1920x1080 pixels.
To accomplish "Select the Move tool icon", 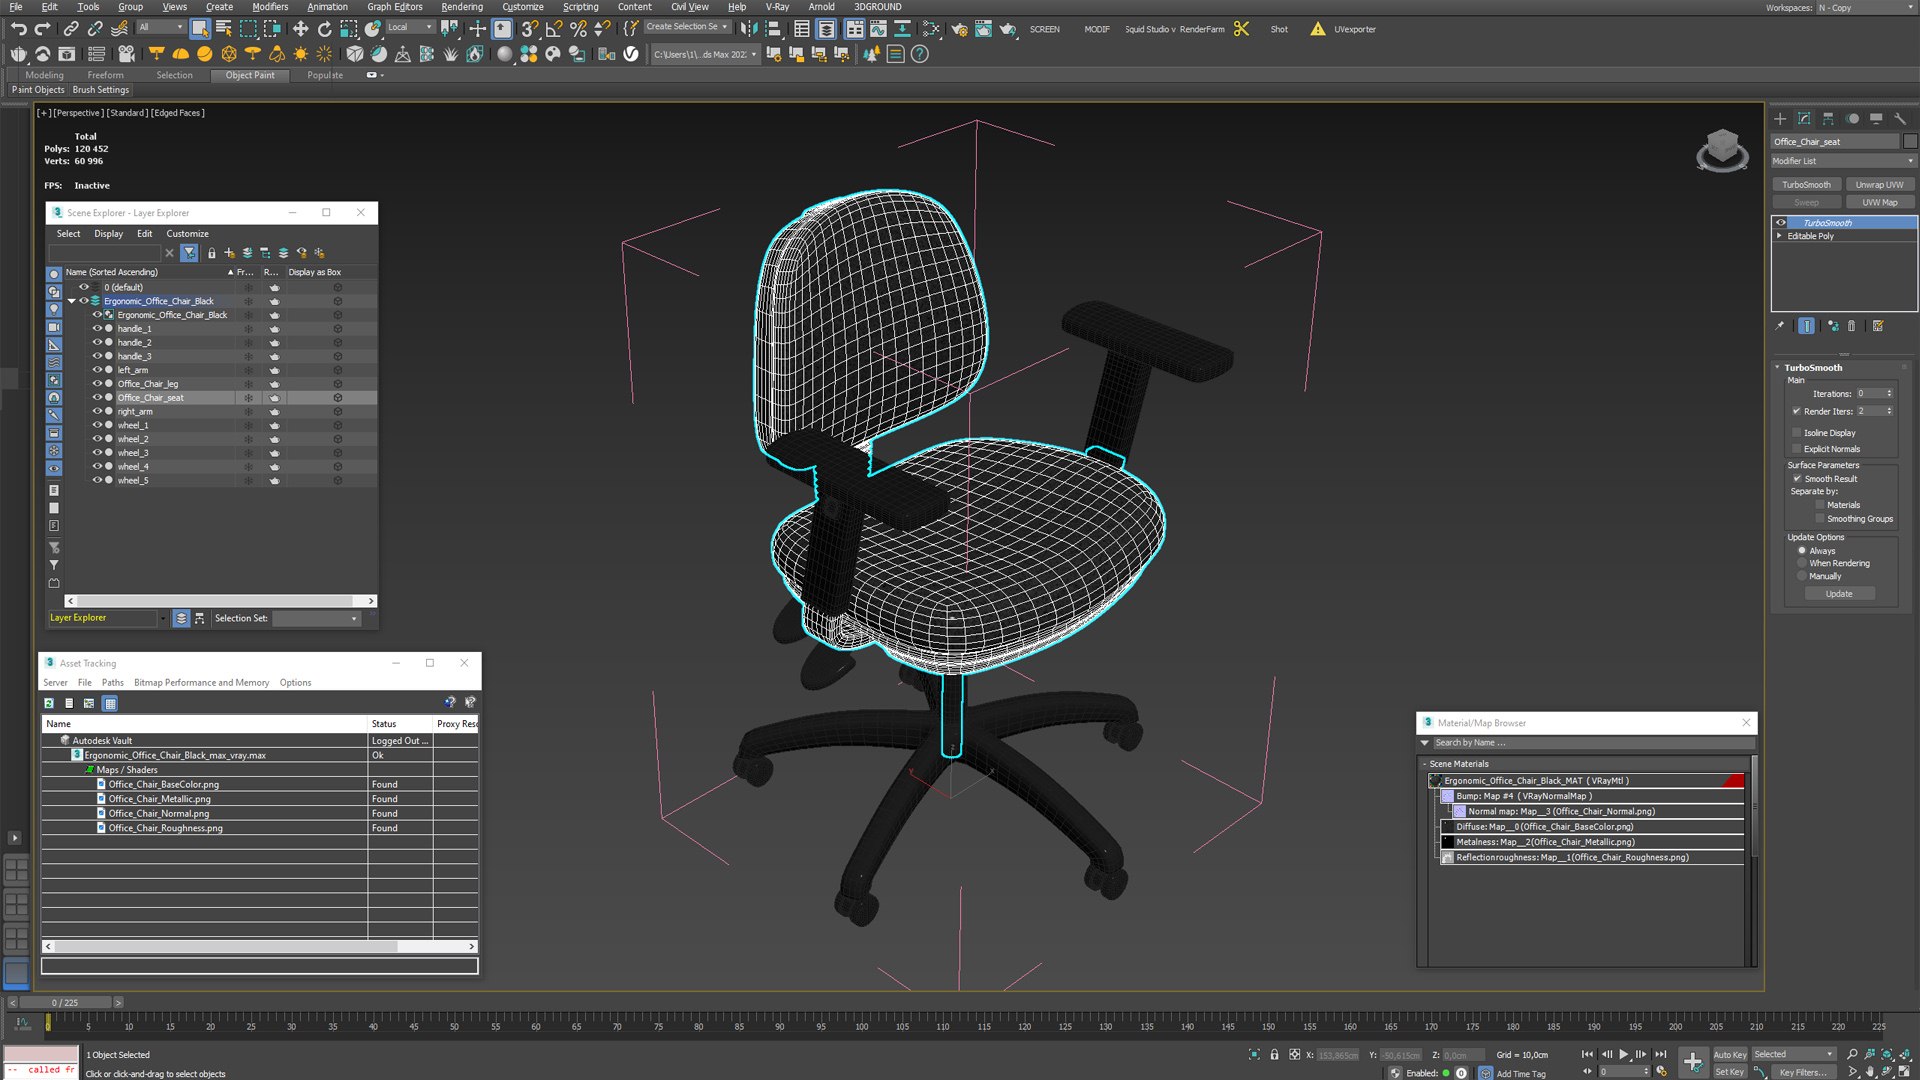I will [300, 29].
